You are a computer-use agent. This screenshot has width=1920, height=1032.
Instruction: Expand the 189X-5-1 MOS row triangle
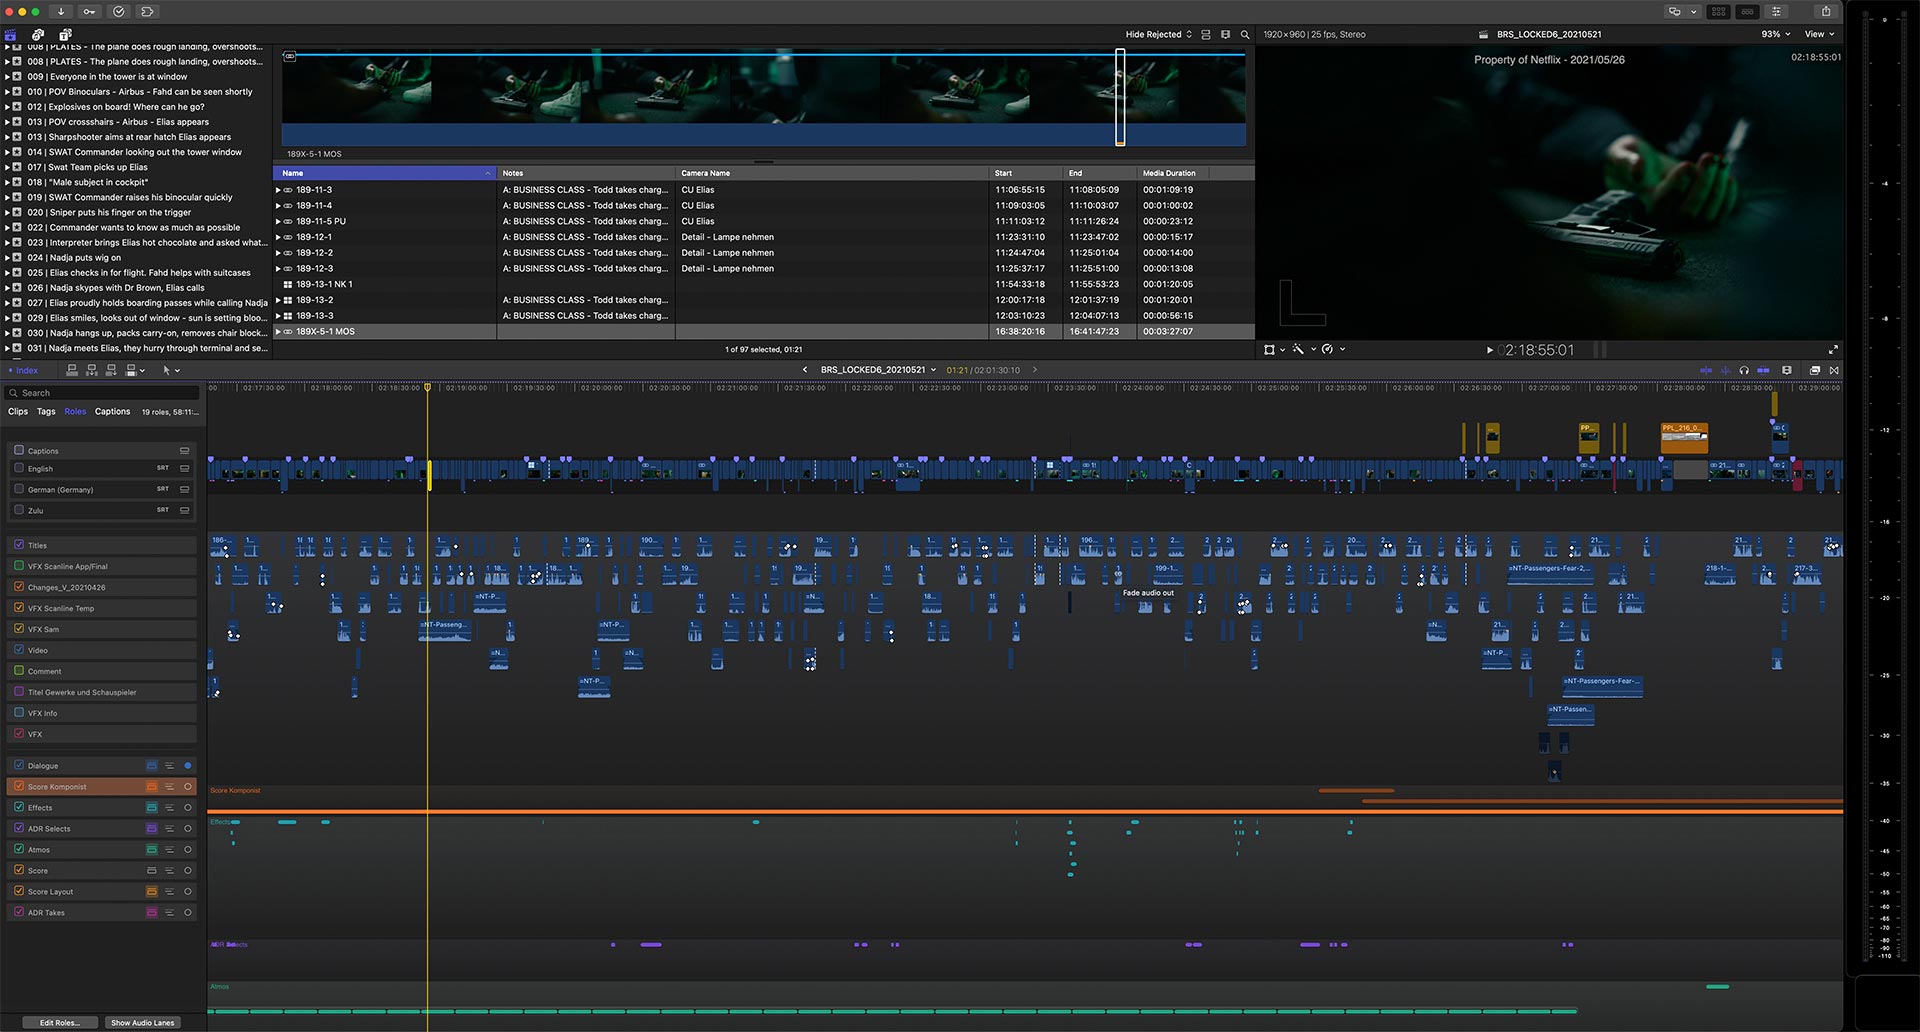click(x=278, y=331)
